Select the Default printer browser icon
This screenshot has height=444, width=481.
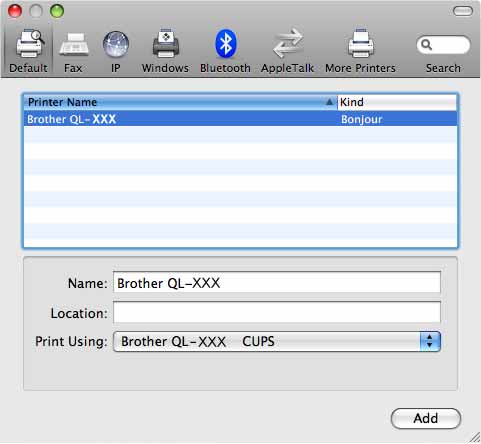(x=29, y=44)
